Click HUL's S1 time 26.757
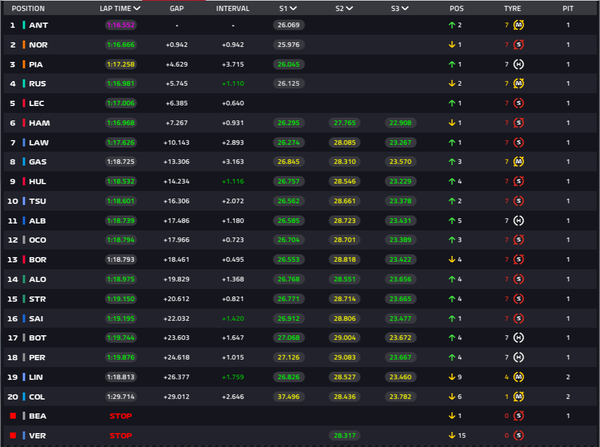This screenshot has width=600, height=447. (289, 181)
